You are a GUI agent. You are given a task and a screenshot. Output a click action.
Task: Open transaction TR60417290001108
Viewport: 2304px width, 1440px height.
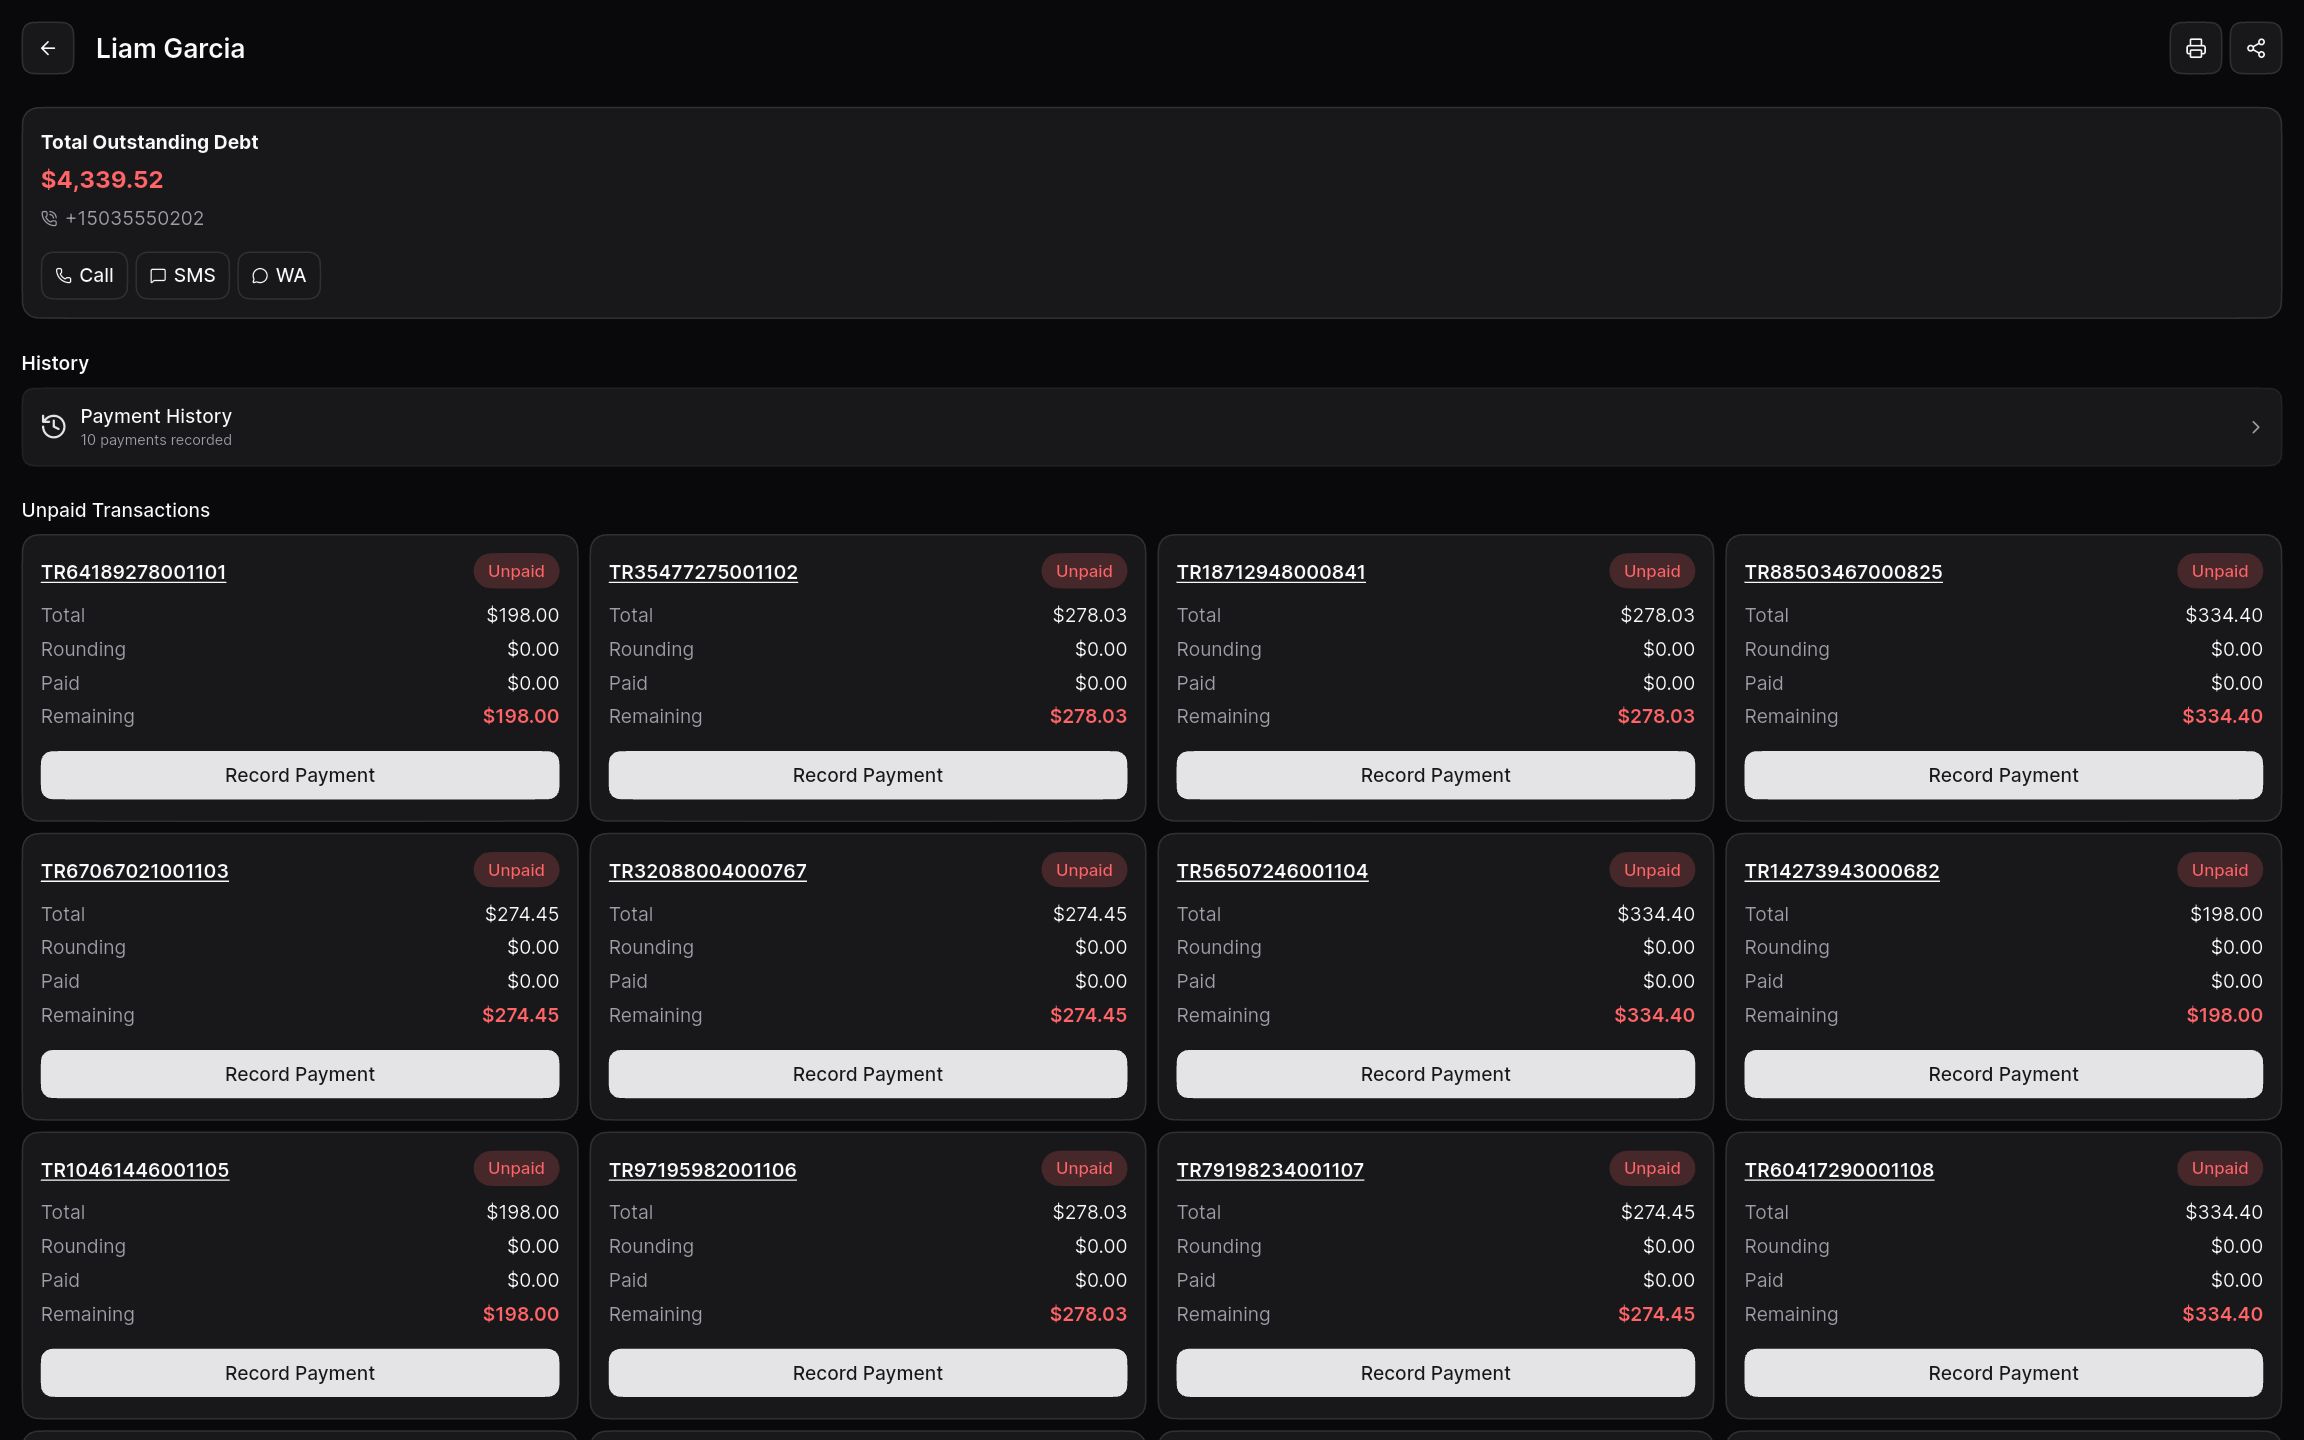[1839, 1170]
